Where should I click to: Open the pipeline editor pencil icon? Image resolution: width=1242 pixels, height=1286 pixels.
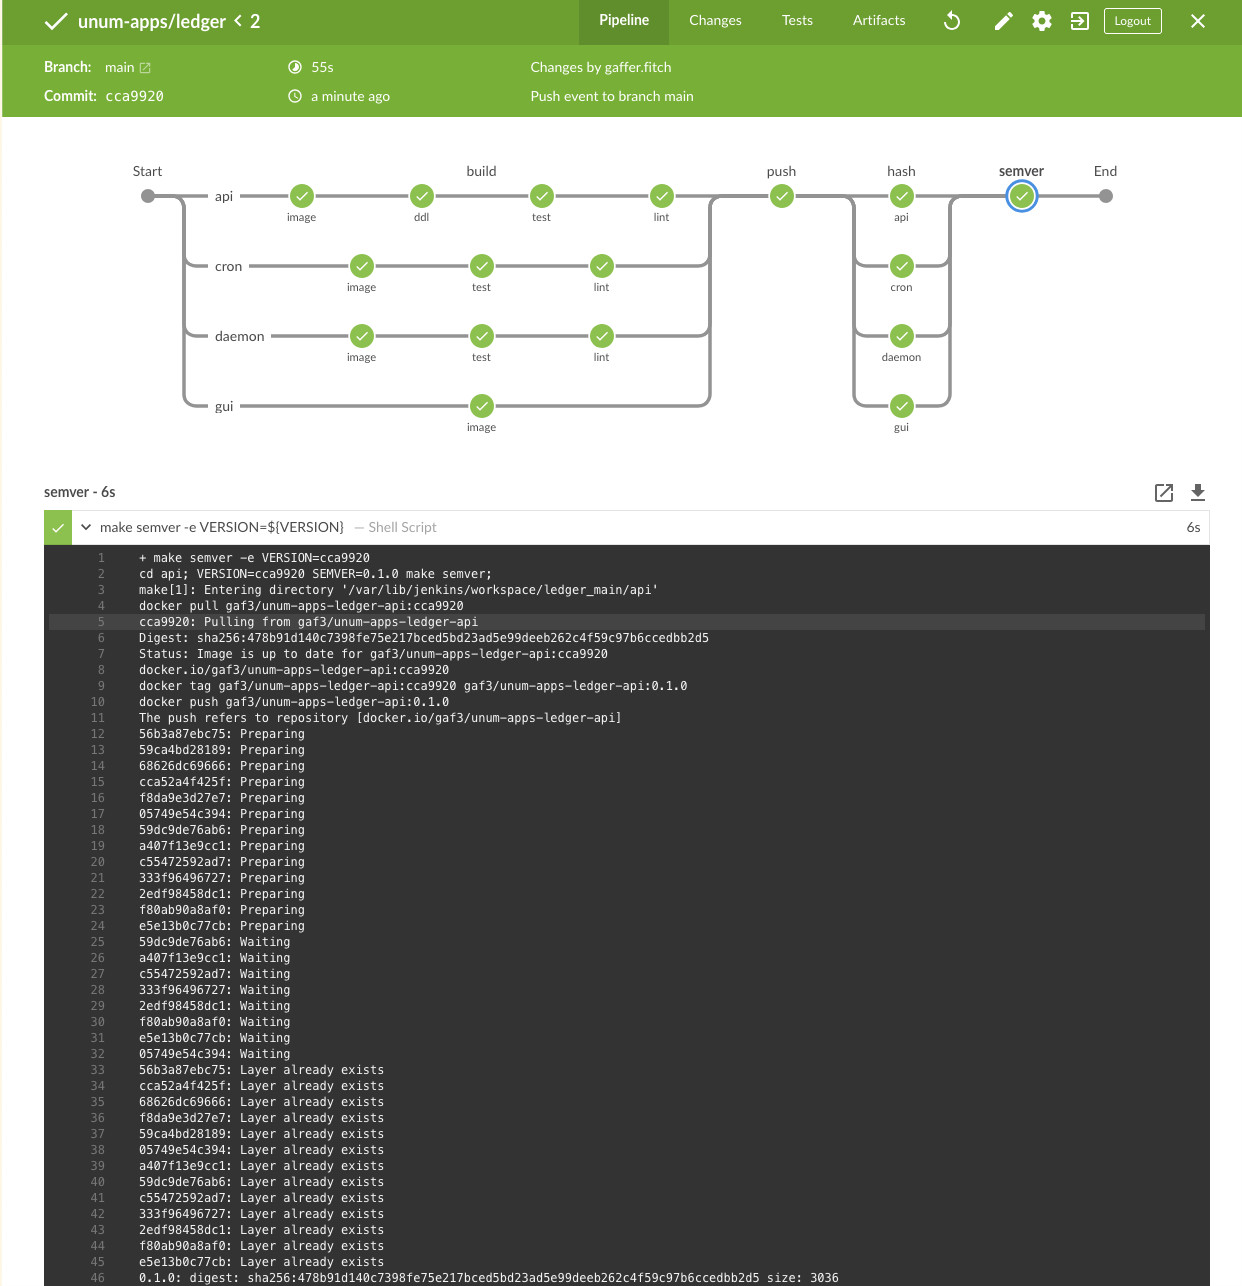pos(1003,21)
